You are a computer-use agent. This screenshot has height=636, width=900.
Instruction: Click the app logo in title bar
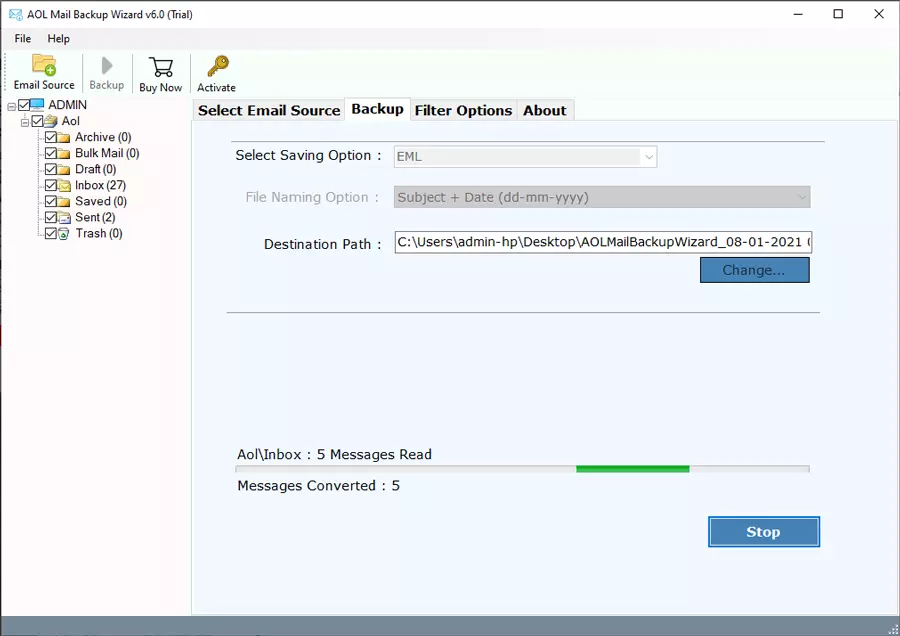click(x=16, y=14)
